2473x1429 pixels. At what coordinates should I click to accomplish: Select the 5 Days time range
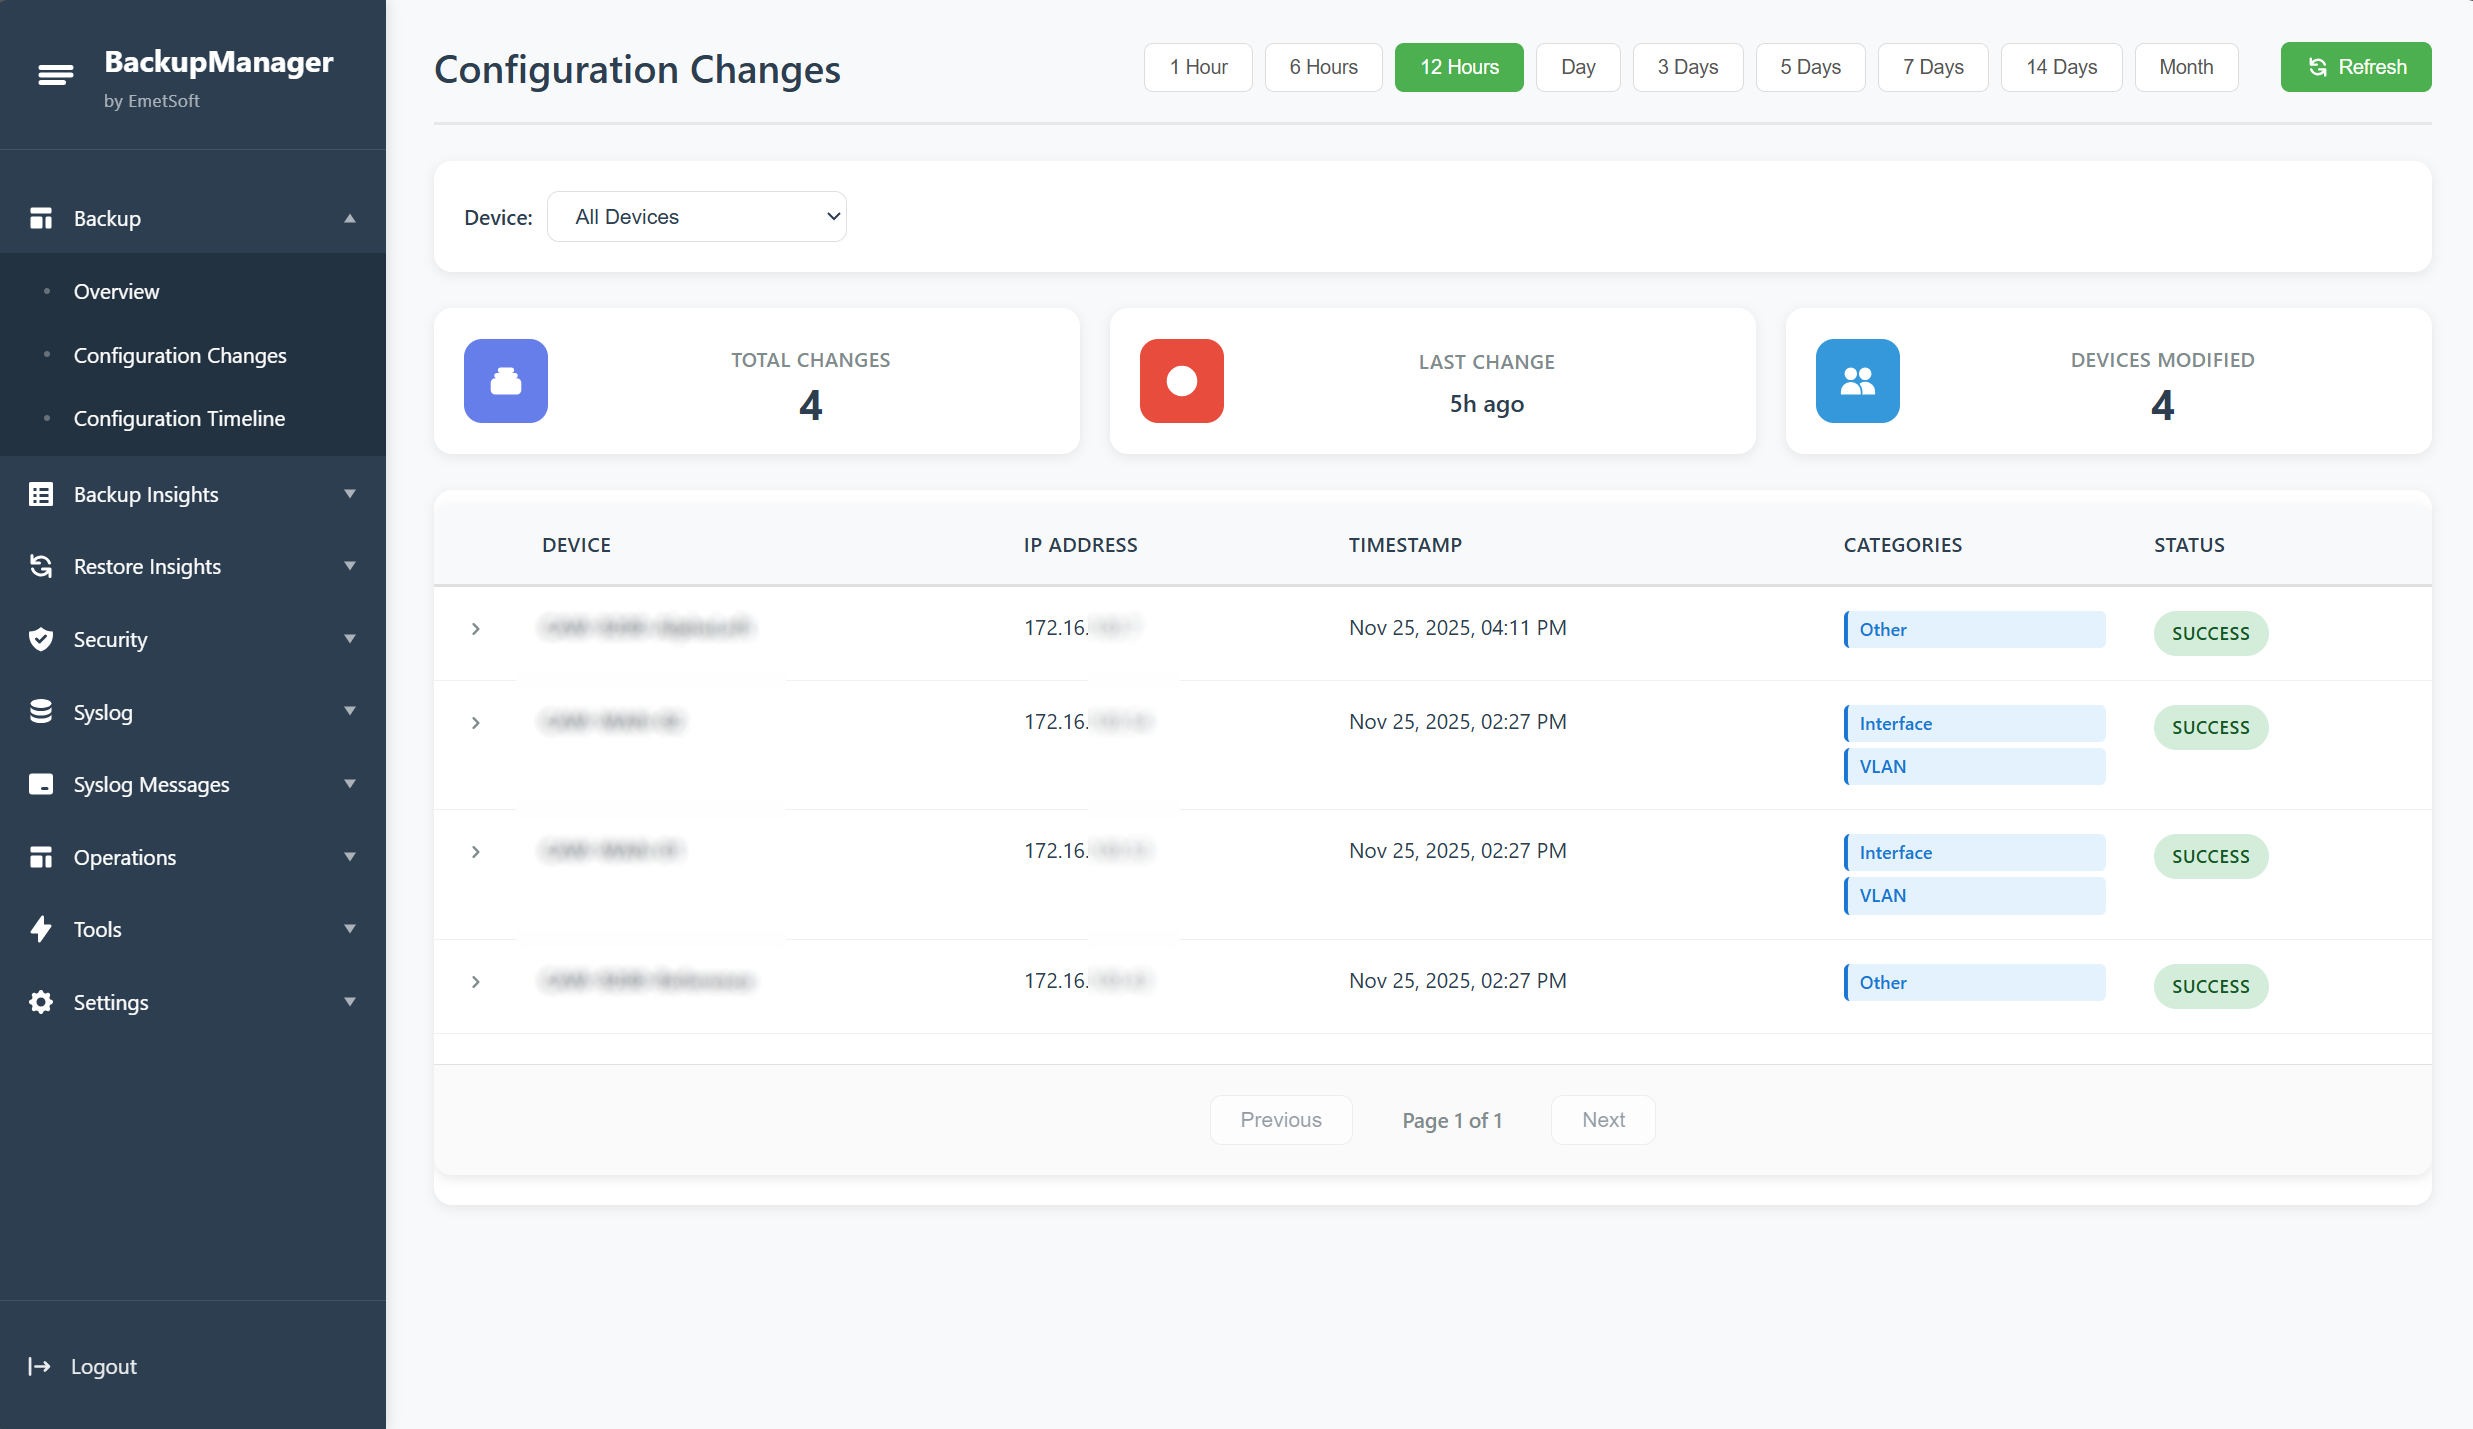[x=1811, y=67]
